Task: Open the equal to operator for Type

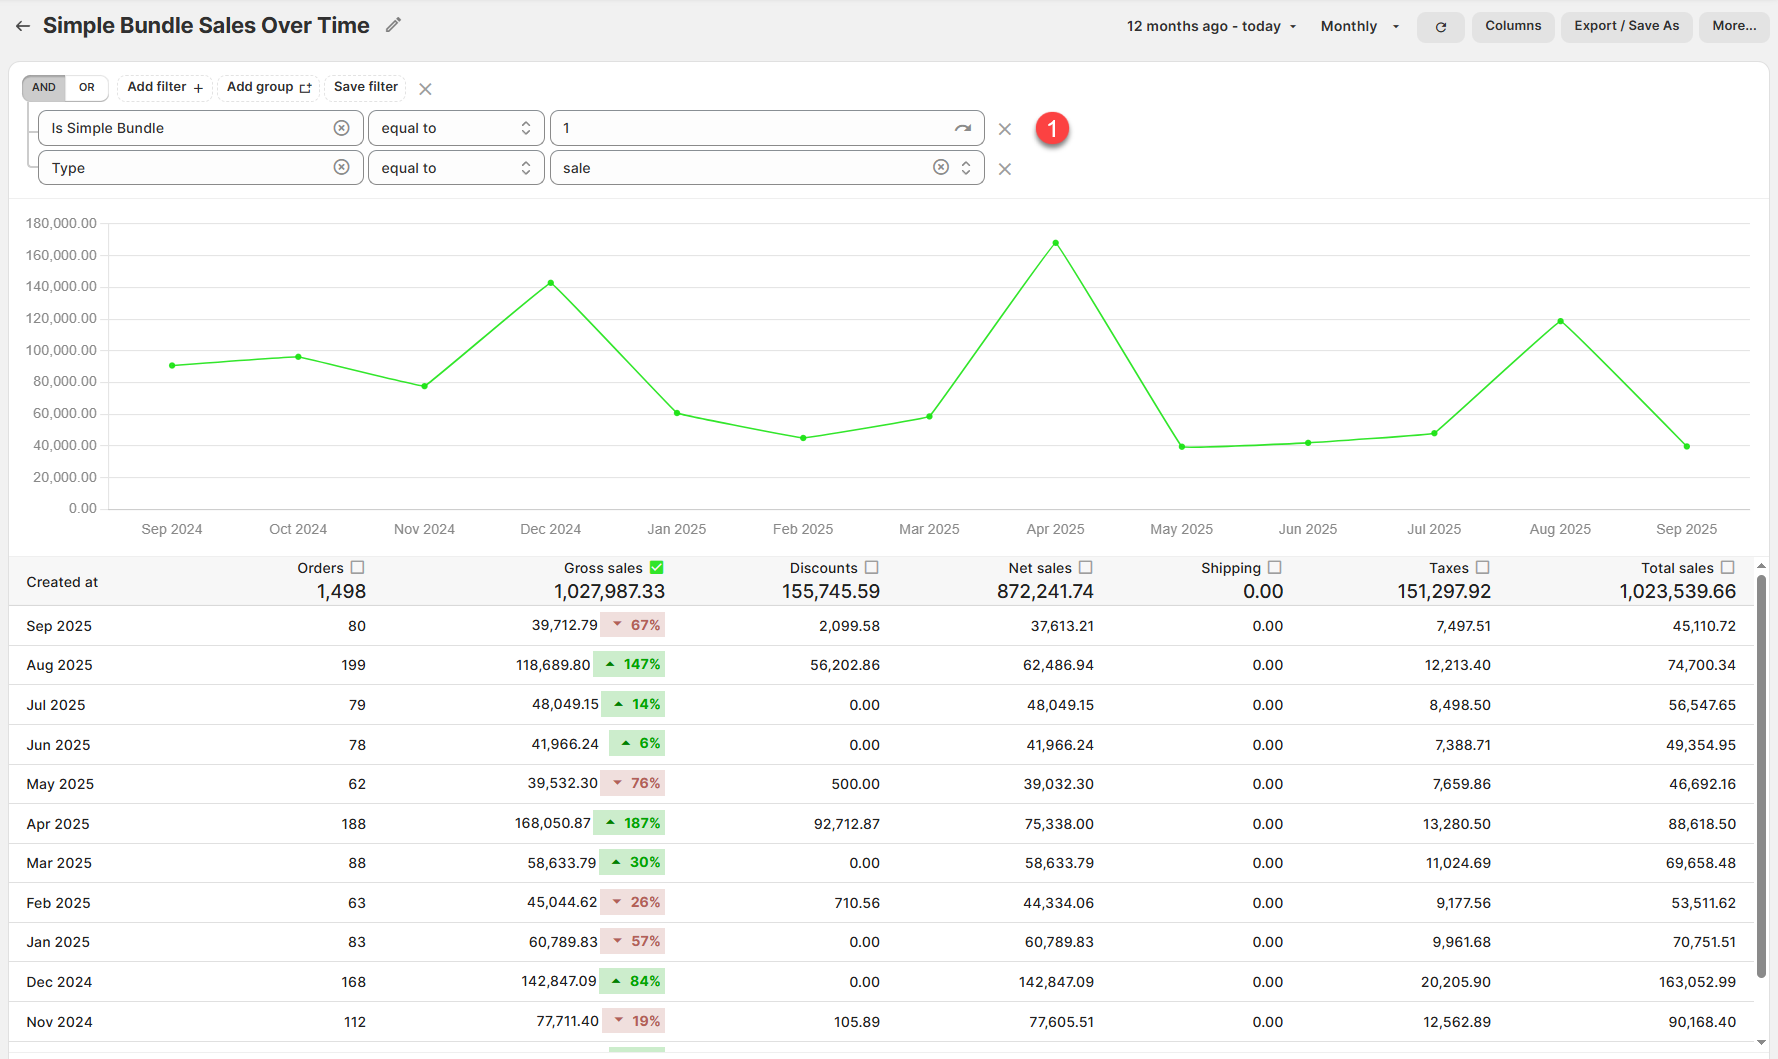Action: pyautogui.click(x=456, y=168)
